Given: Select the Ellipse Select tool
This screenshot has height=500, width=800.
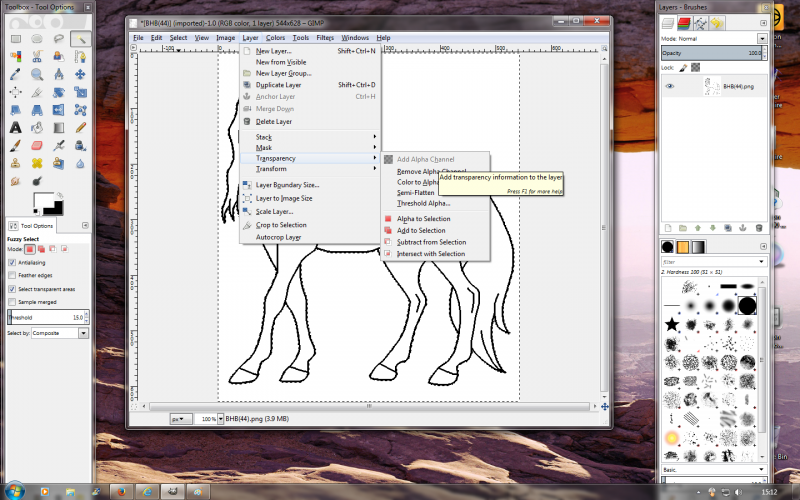Looking at the screenshot, I should click(x=37, y=39).
